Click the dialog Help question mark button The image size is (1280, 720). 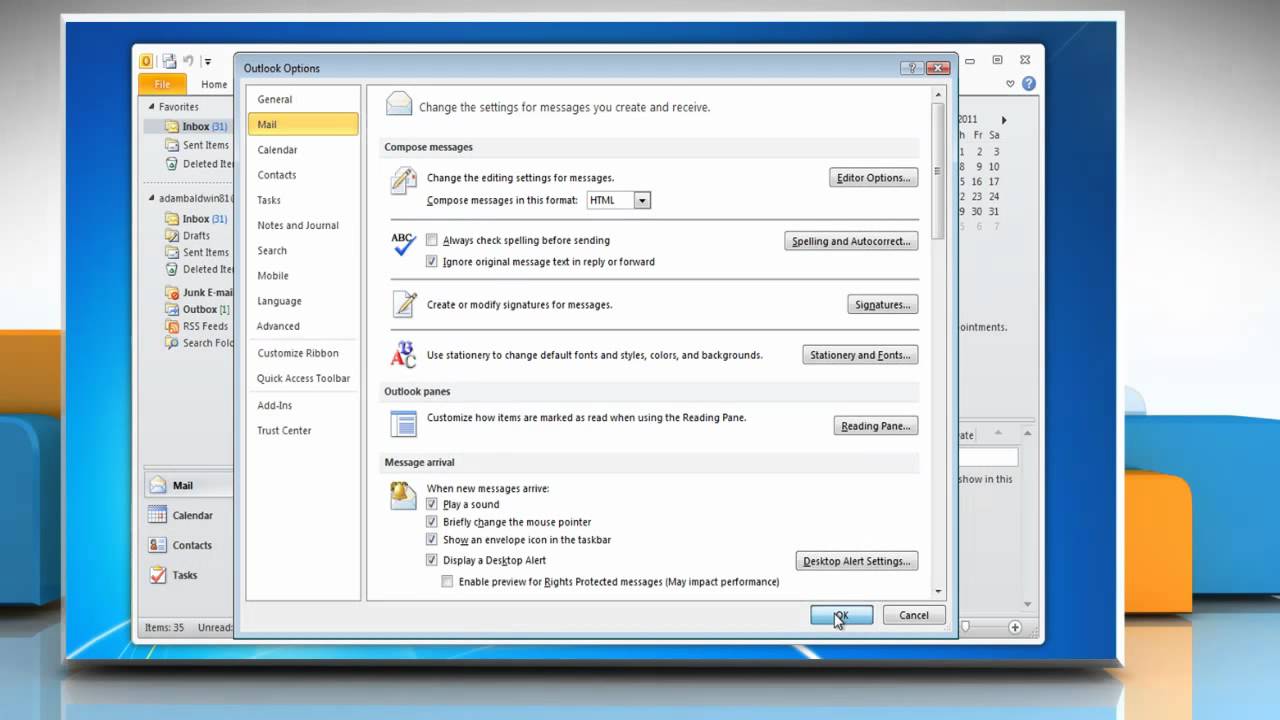911,68
